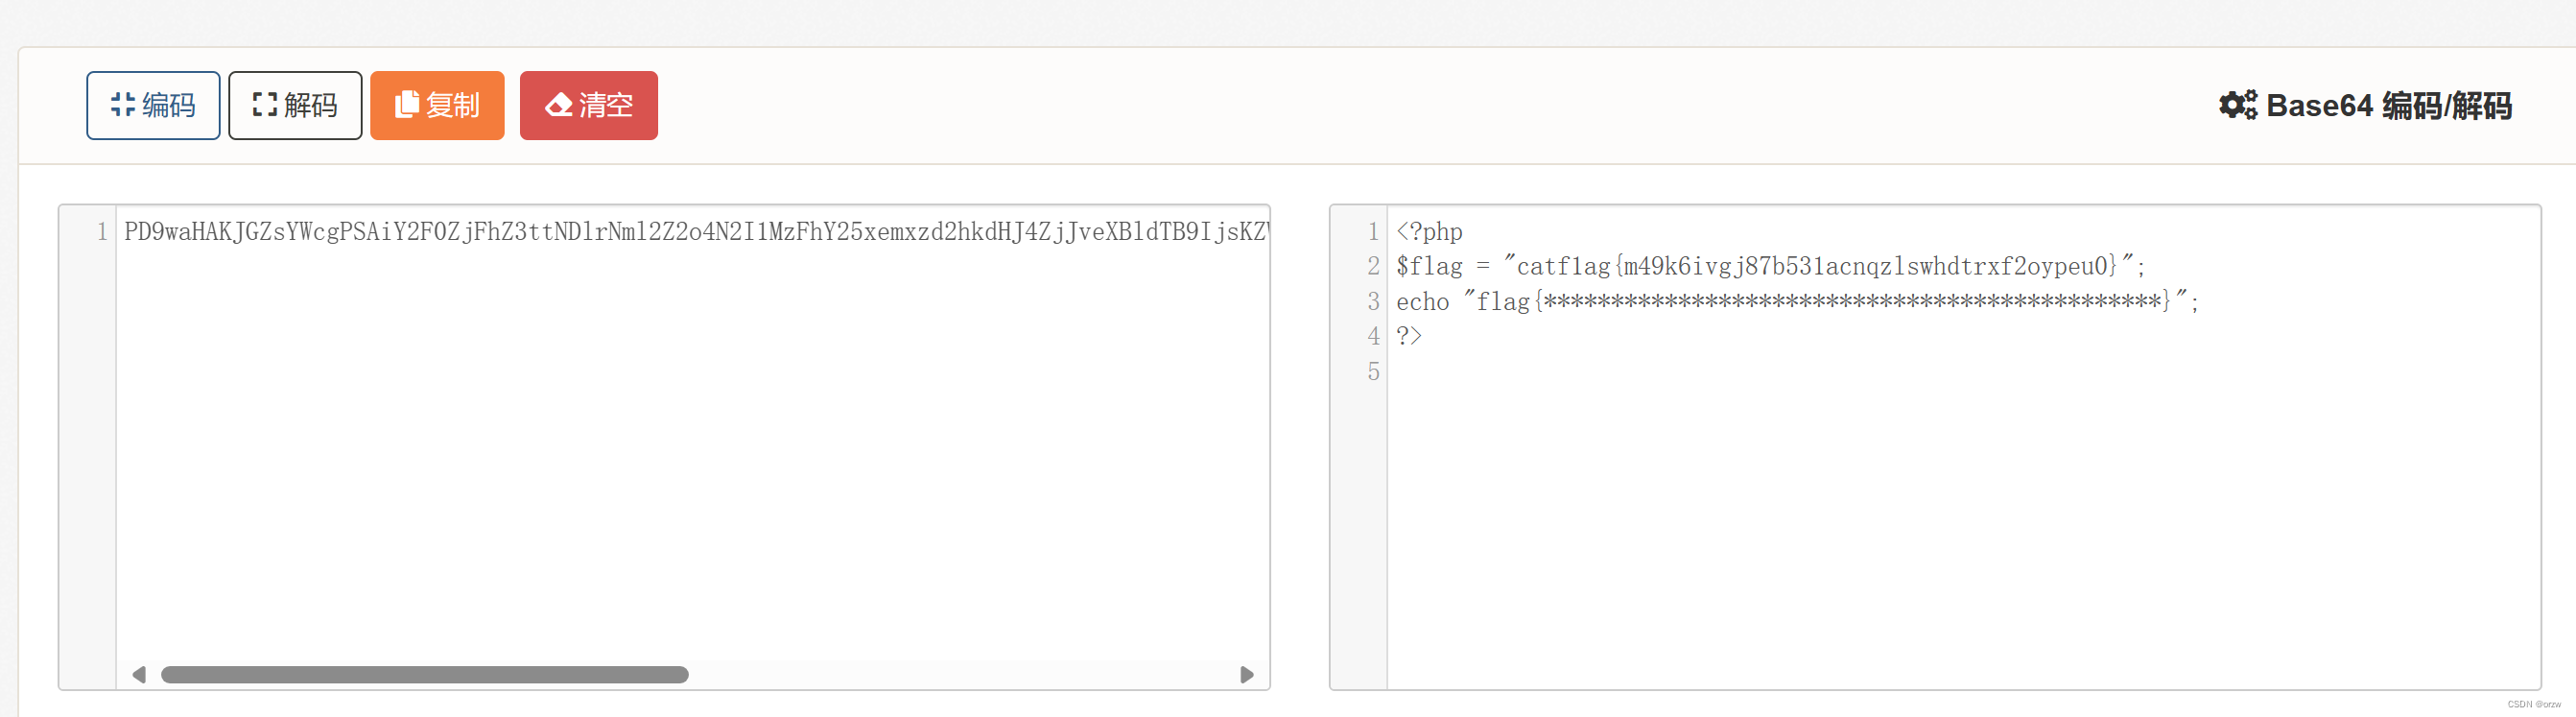Click the $flag catflag line in output
The image size is (2576, 717).
click(1770, 267)
